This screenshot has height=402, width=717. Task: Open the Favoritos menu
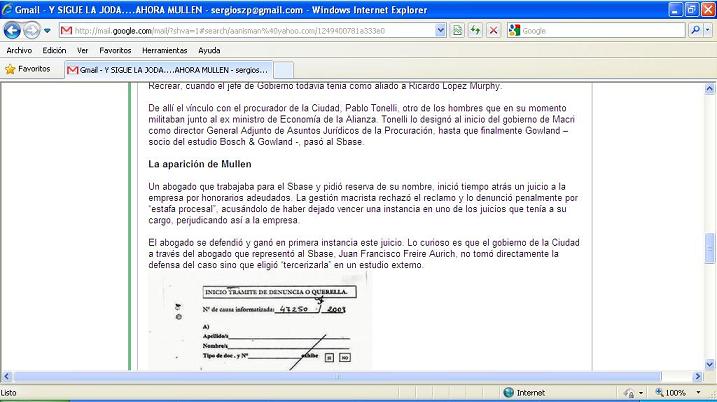[115, 50]
